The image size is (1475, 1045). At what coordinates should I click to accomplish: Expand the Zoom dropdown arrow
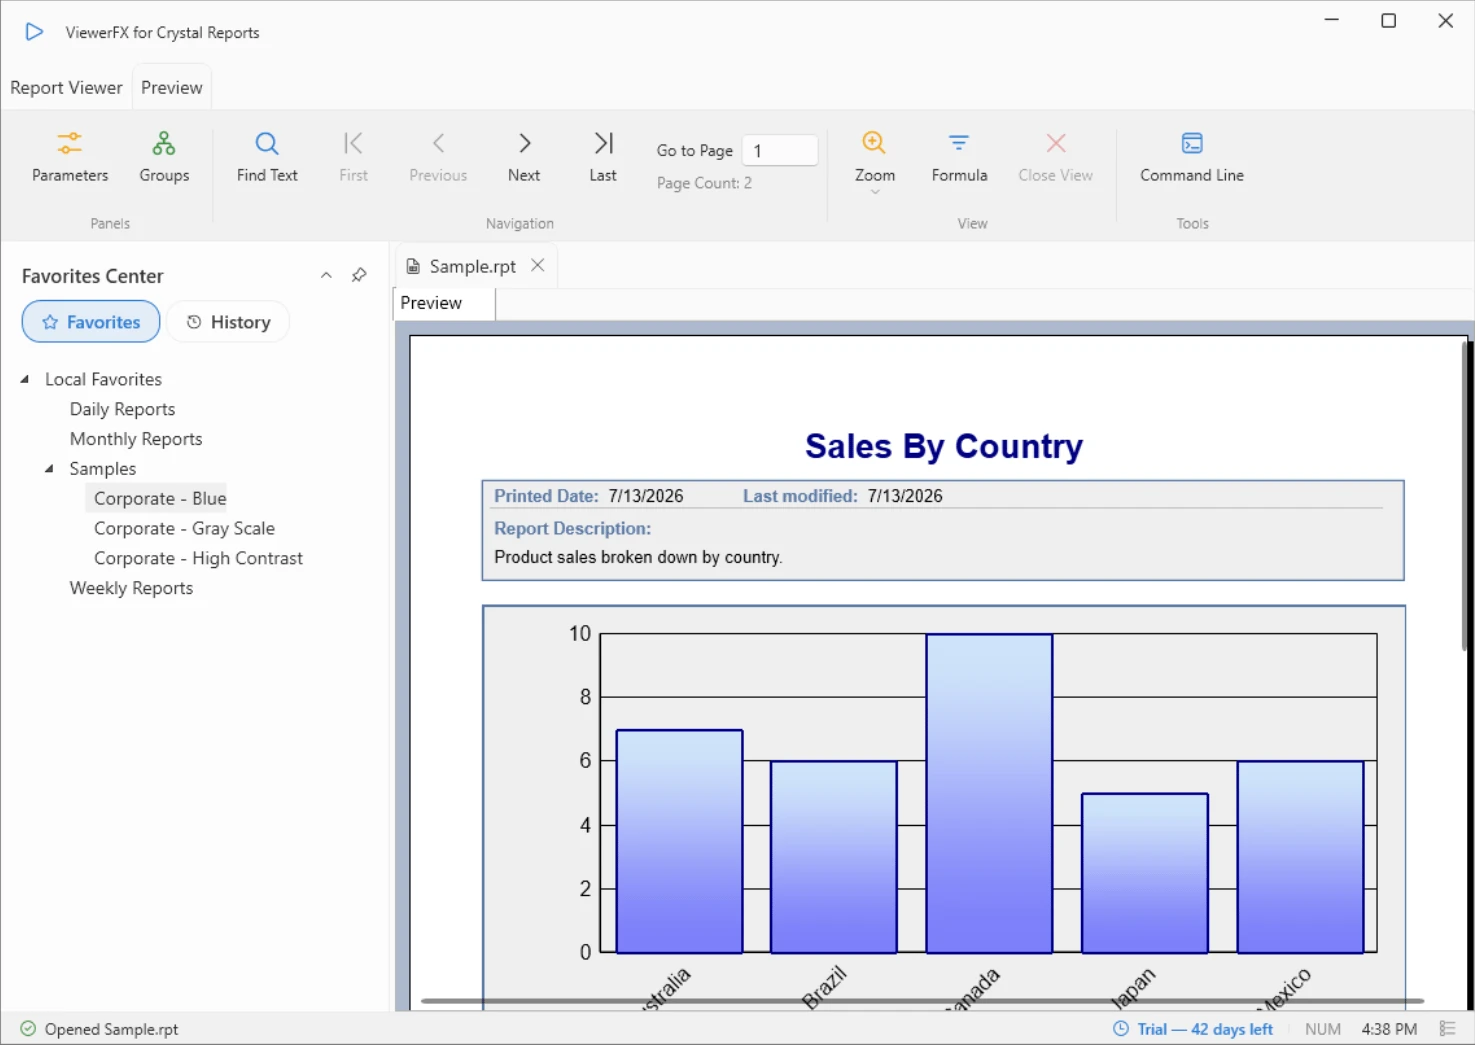tap(875, 192)
